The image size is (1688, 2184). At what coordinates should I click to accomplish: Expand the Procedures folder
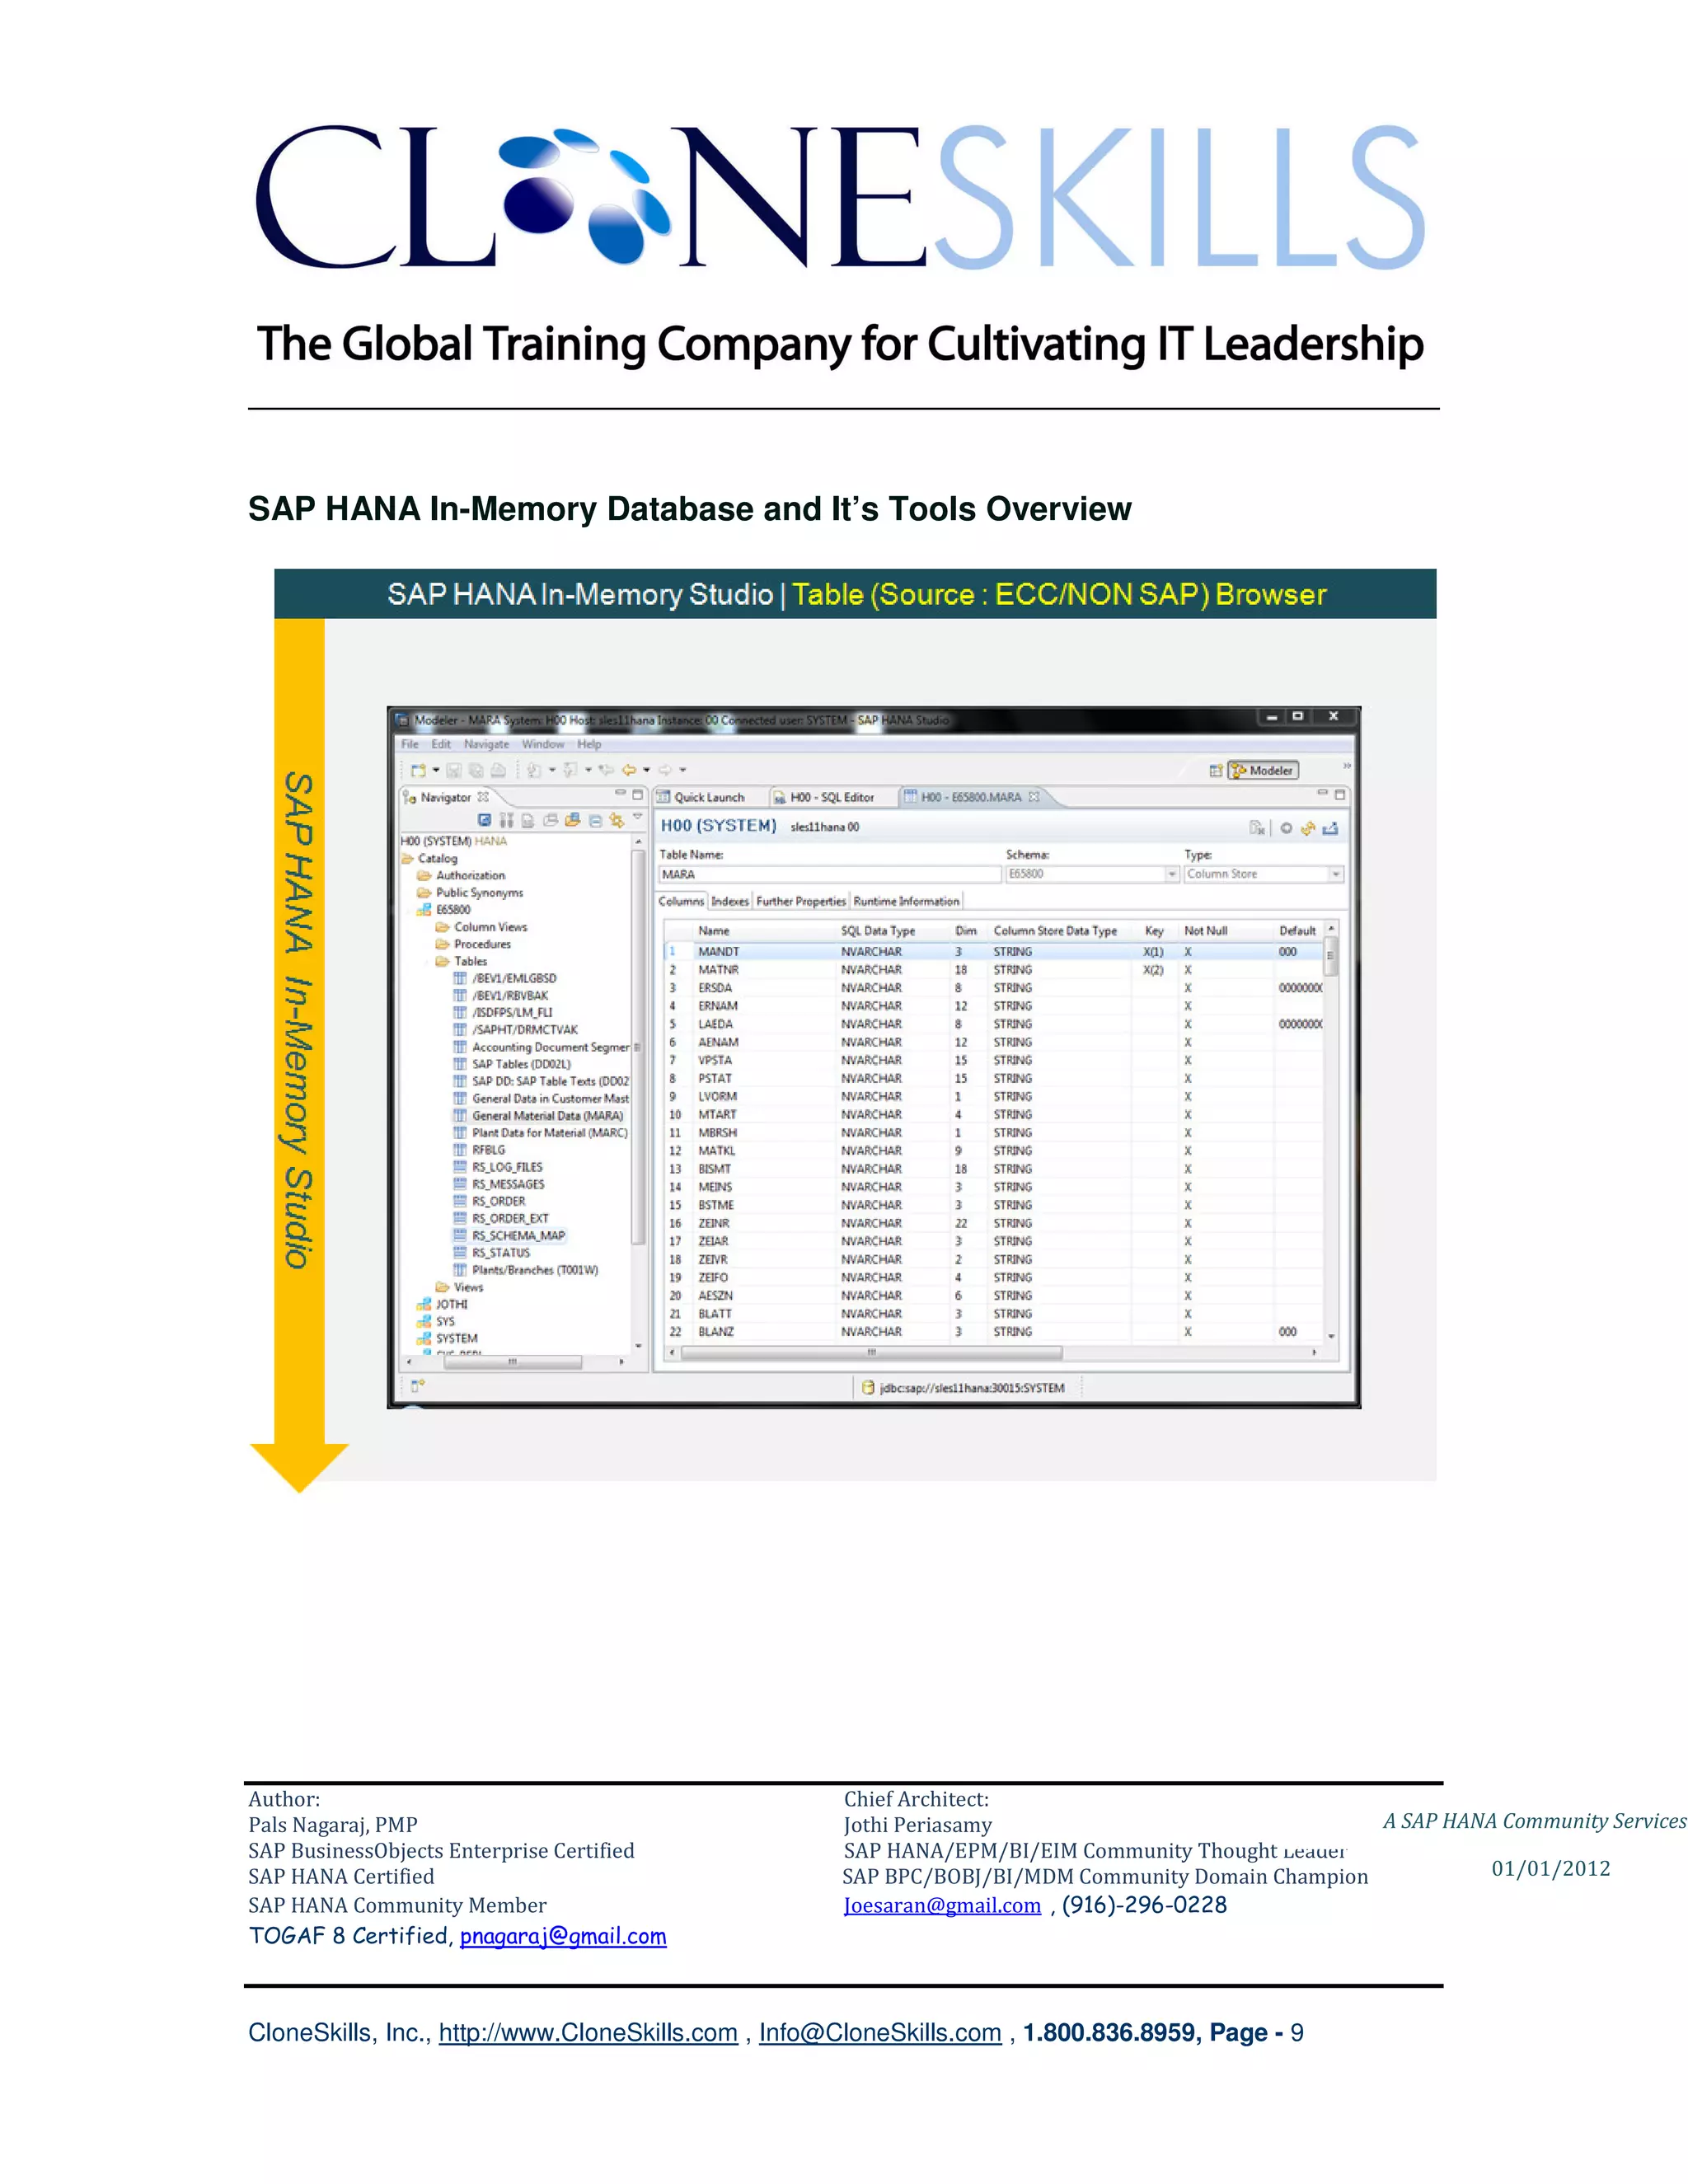(x=473, y=944)
